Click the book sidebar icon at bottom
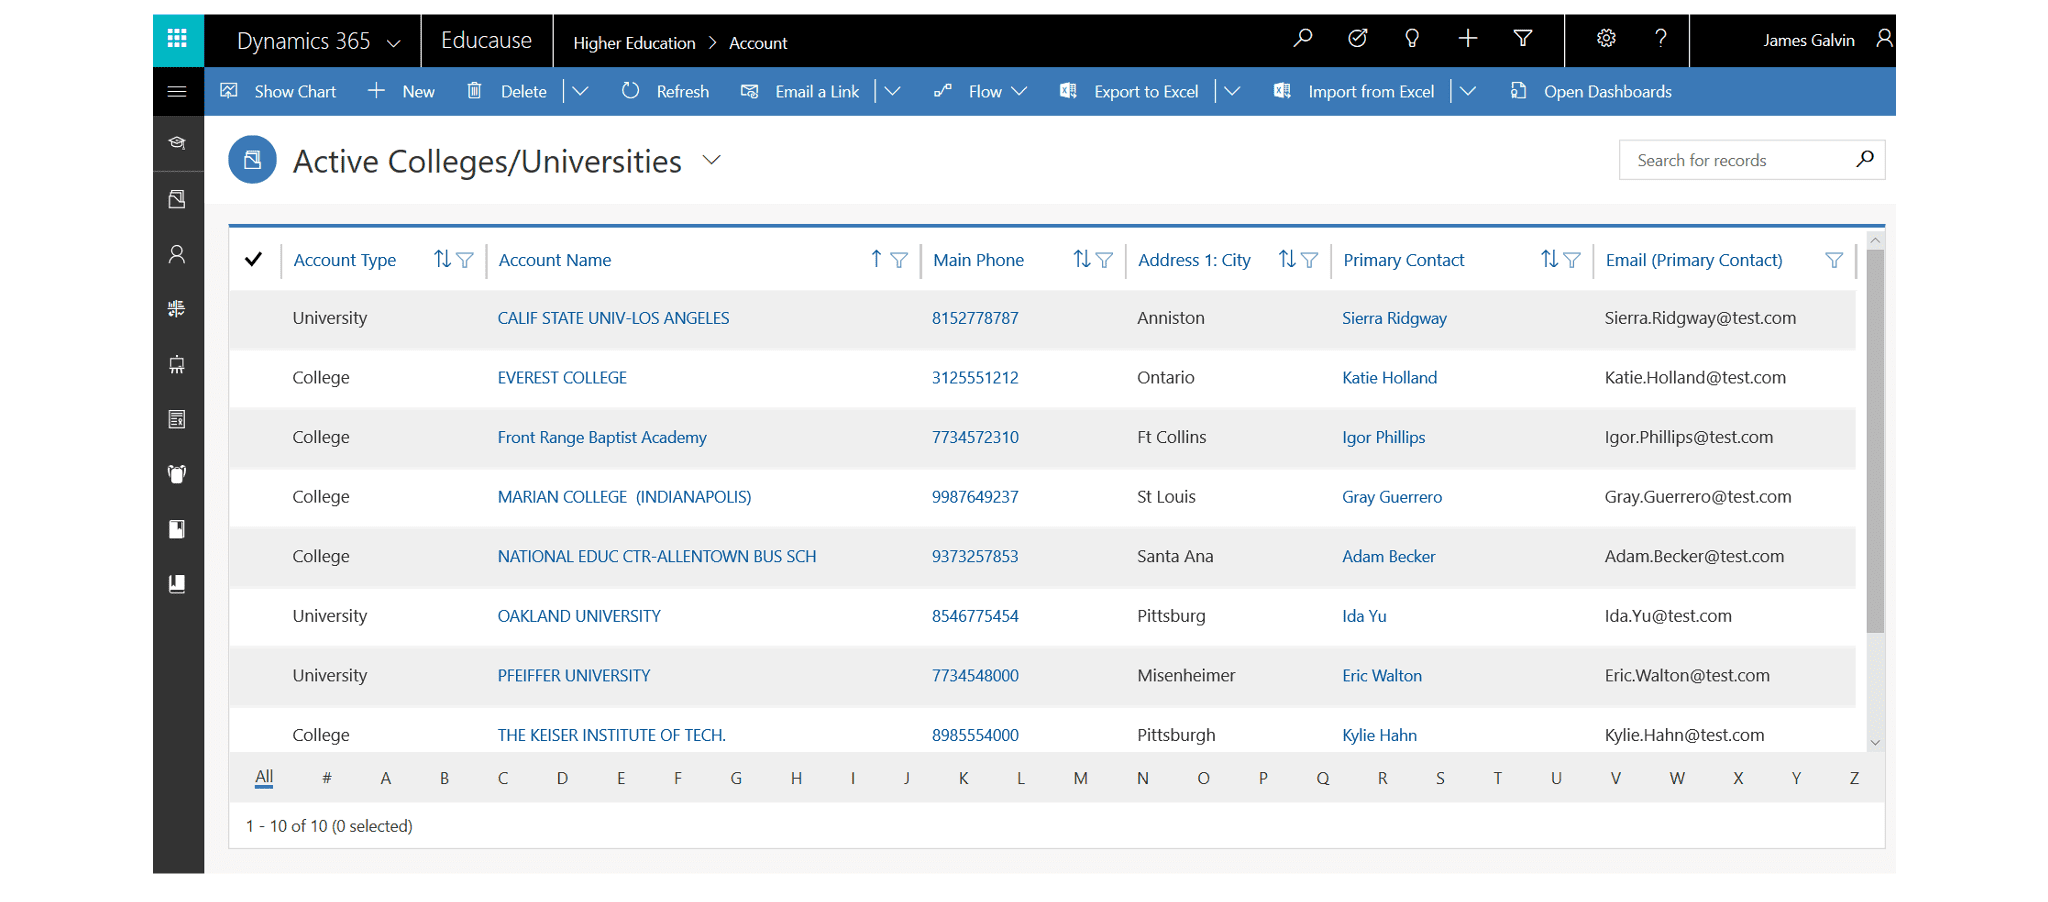 177,584
